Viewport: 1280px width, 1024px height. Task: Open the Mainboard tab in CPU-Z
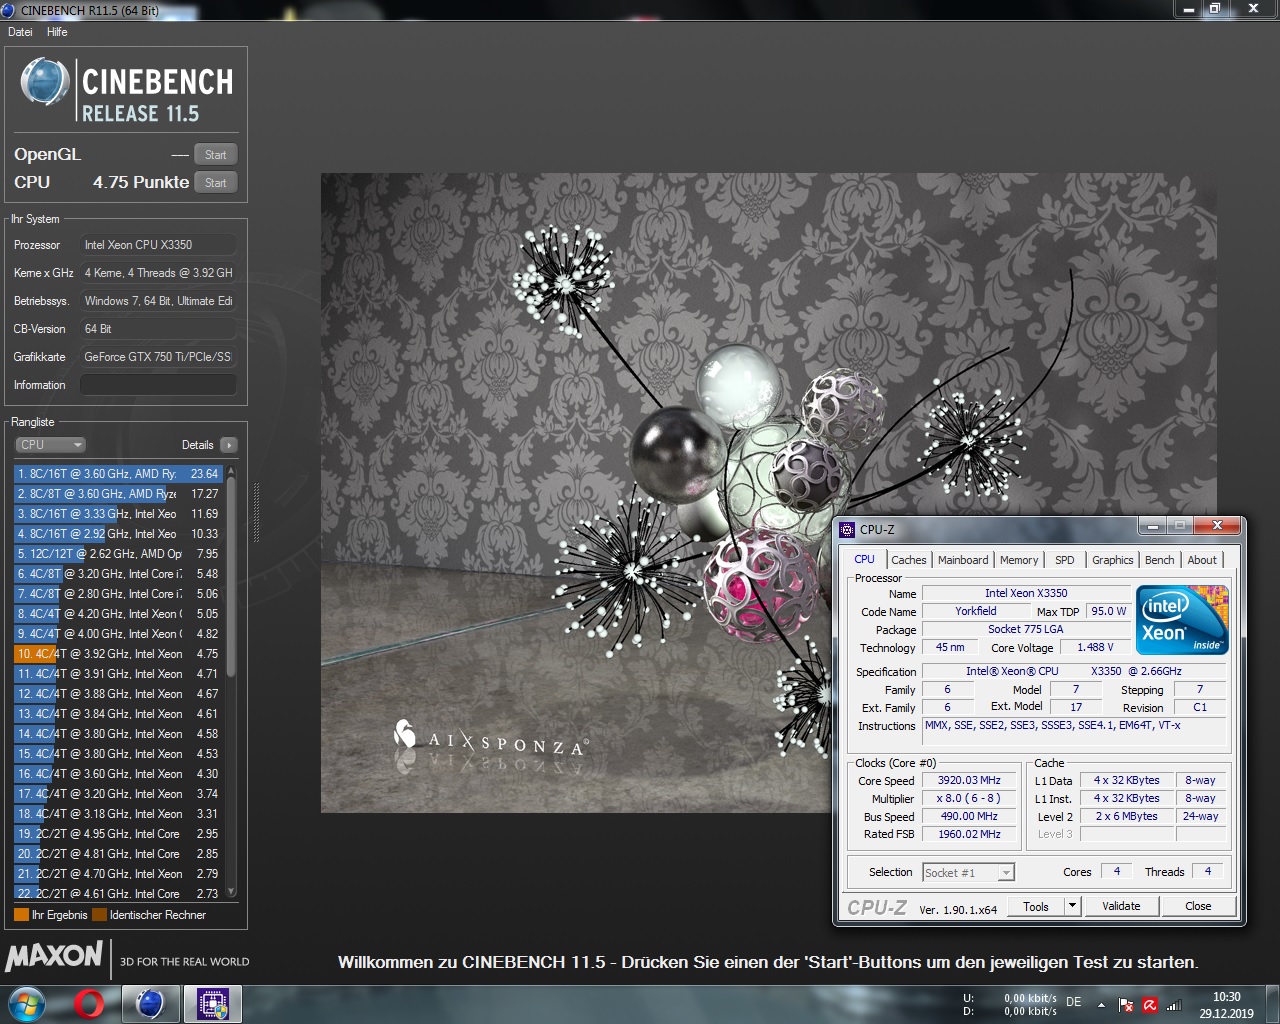click(963, 560)
